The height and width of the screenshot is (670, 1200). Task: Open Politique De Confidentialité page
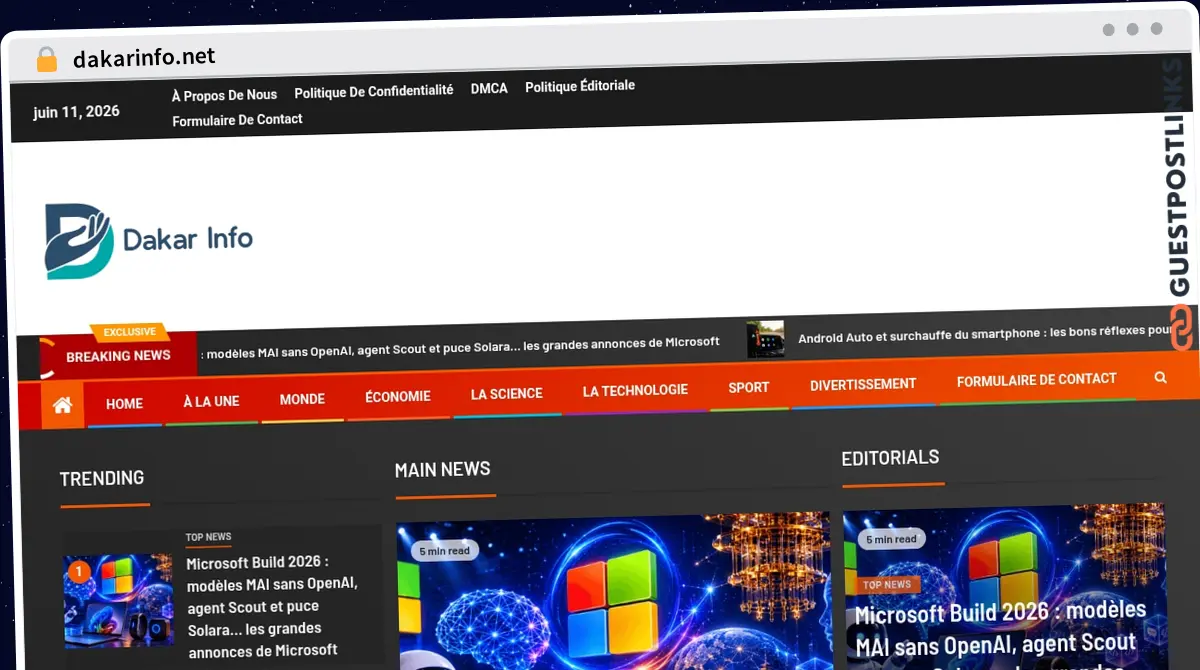(373, 91)
